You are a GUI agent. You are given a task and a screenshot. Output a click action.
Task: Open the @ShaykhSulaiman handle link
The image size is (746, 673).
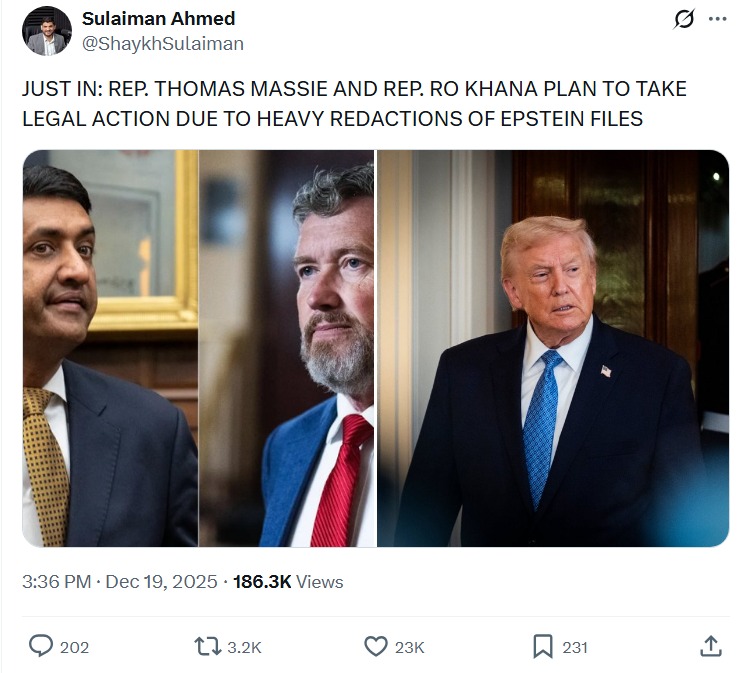coord(163,44)
